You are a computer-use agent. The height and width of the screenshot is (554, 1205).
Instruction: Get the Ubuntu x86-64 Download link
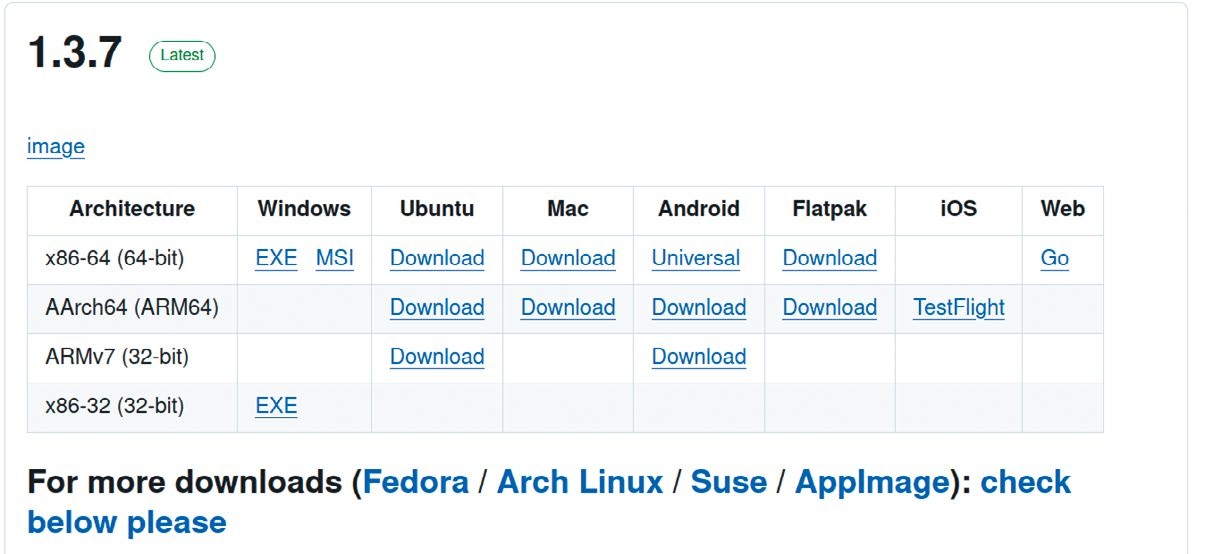437,258
